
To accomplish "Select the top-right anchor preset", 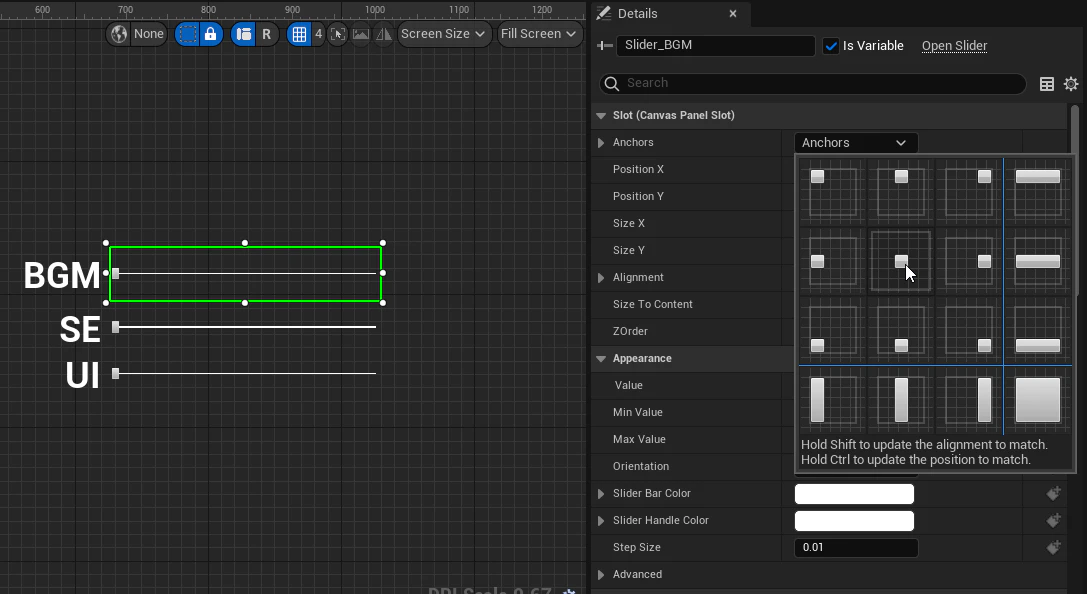I will (x=968, y=193).
